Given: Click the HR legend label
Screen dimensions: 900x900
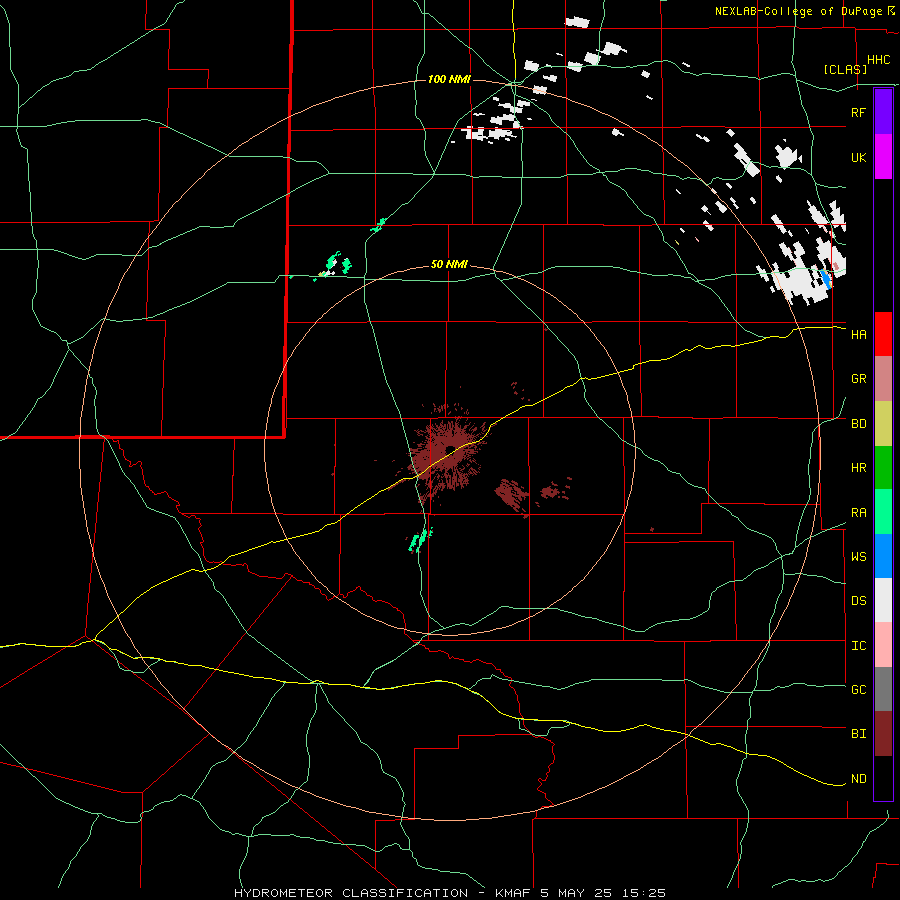Looking at the screenshot, I should click(858, 468).
